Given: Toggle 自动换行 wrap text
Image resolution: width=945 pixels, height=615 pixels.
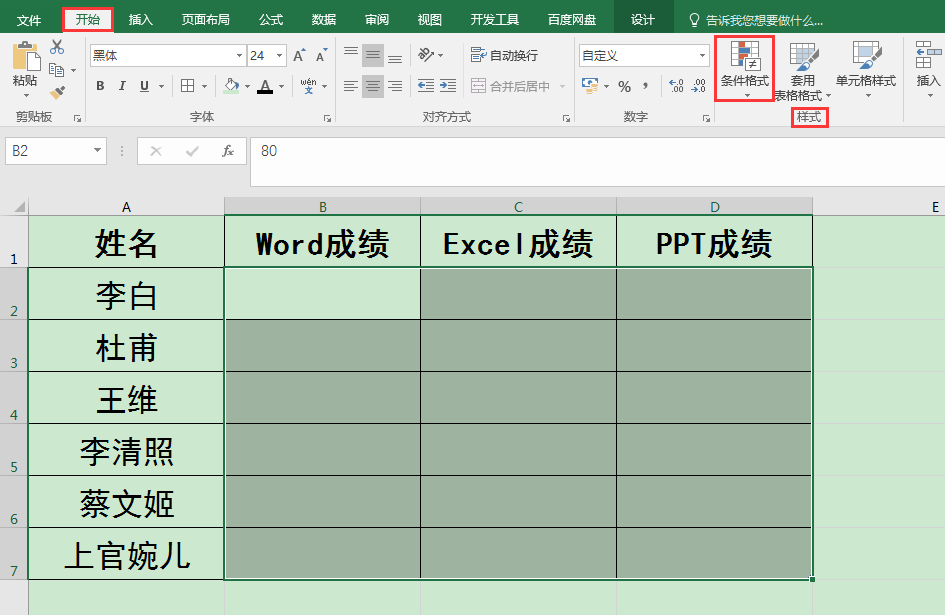Looking at the screenshot, I should 504,55.
